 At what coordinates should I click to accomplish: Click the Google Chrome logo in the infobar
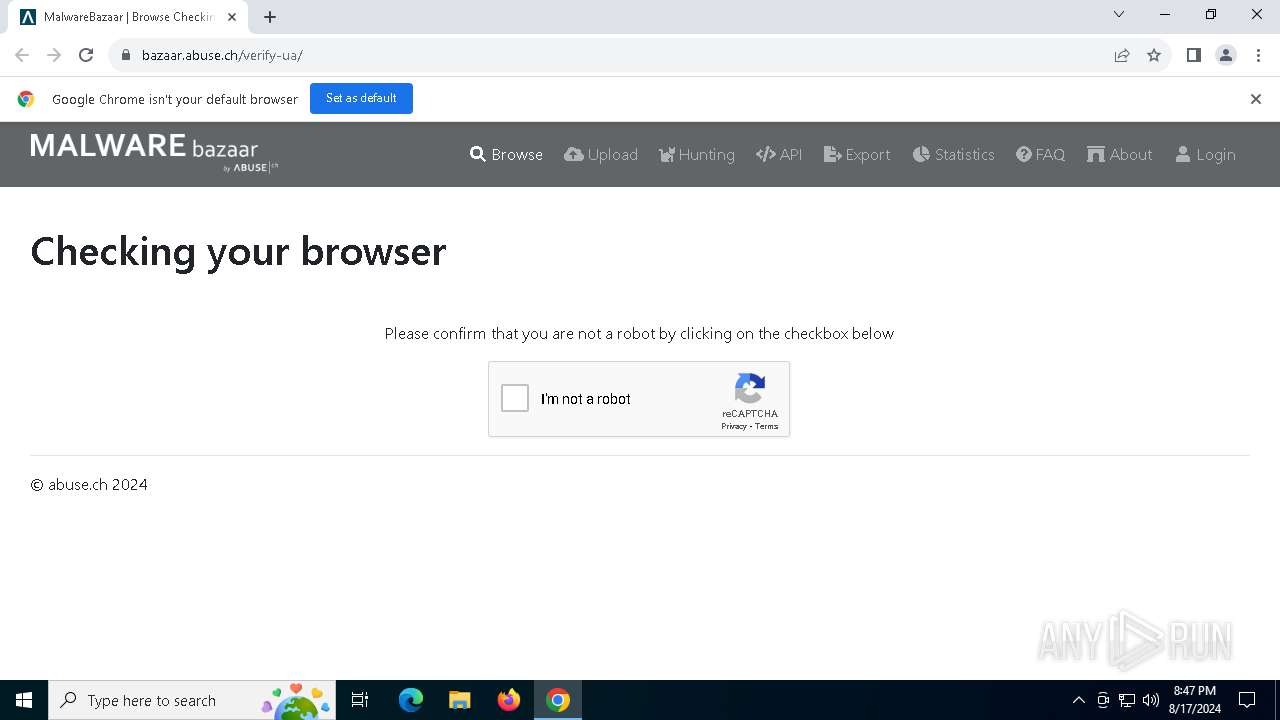click(26, 99)
